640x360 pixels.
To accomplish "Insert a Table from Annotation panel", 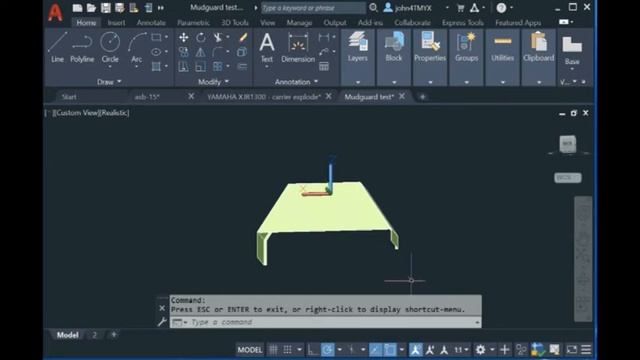I will [x=324, y=67].
